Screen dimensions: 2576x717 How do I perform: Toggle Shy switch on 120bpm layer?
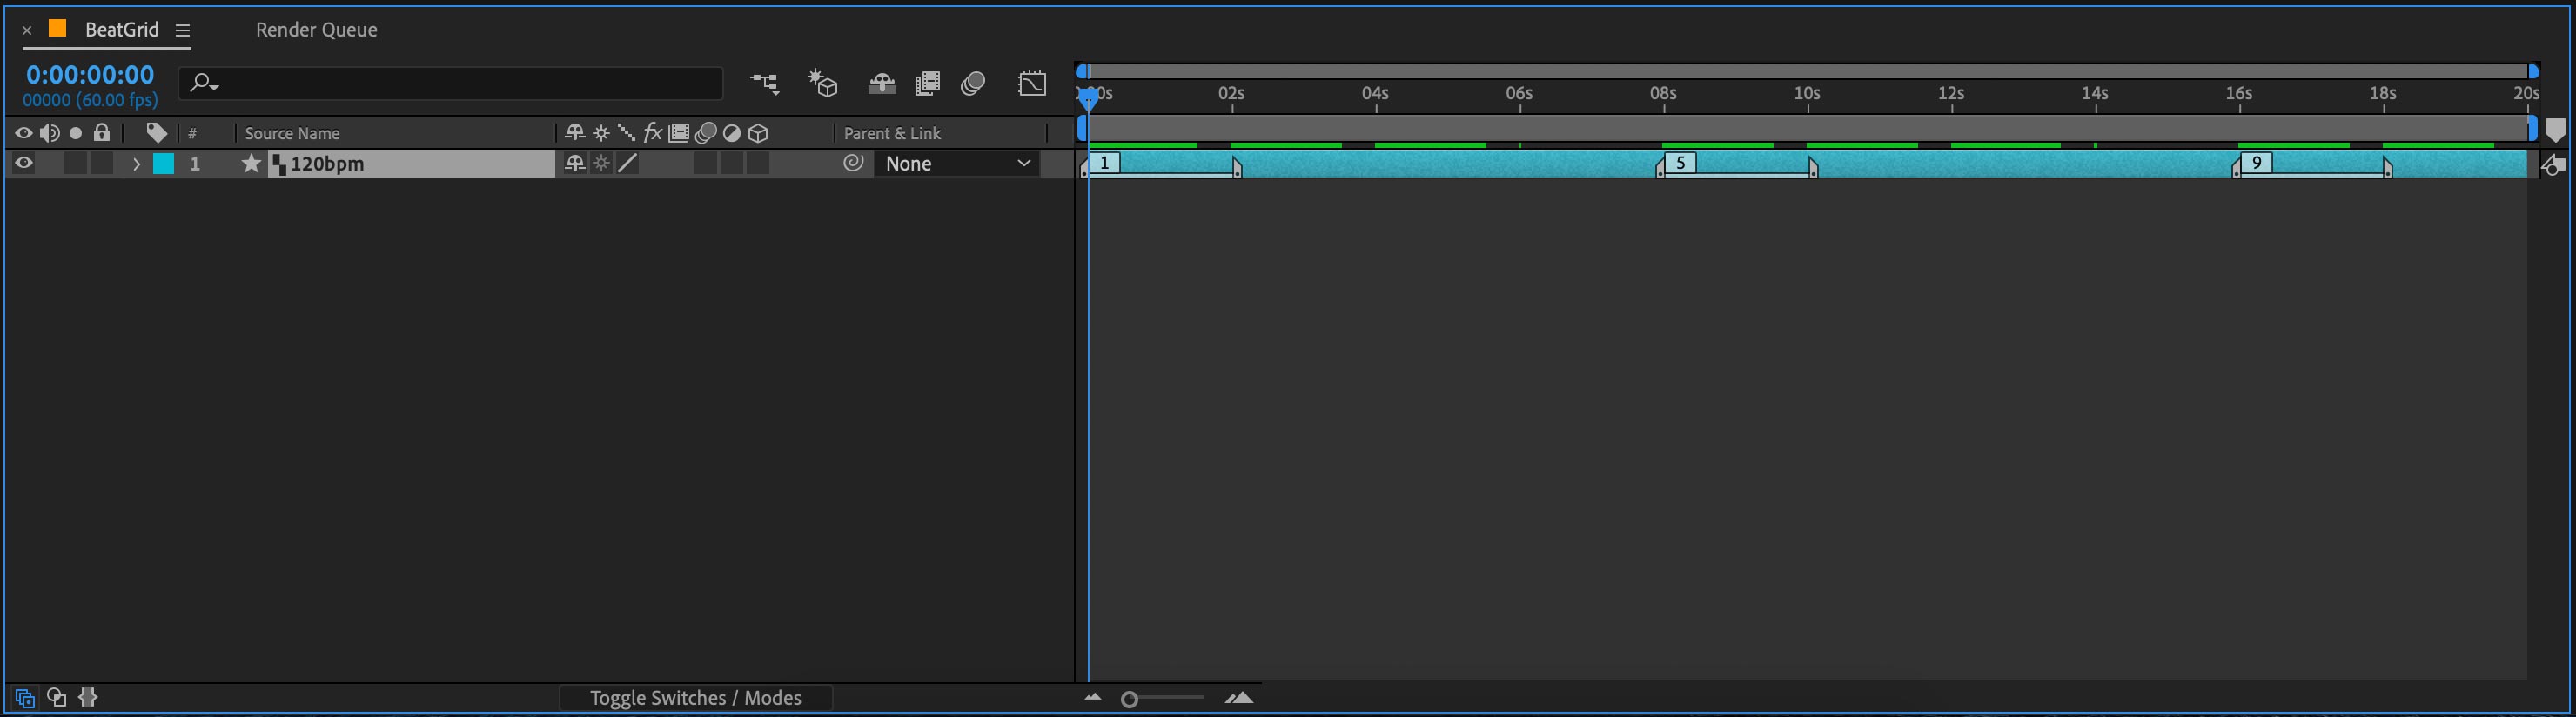coord(575,164)
